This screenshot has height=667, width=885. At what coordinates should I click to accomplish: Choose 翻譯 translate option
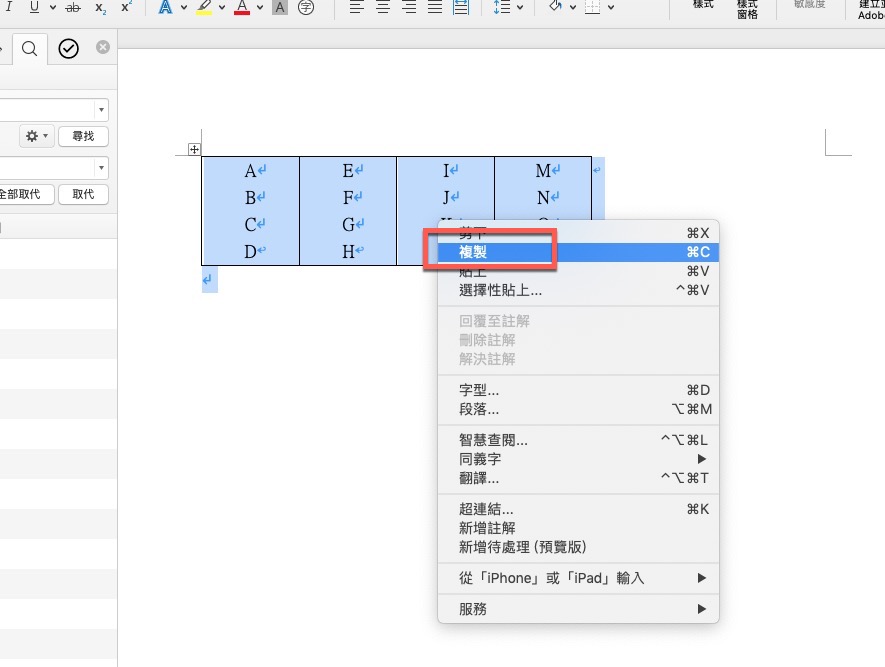pos(578,478)
